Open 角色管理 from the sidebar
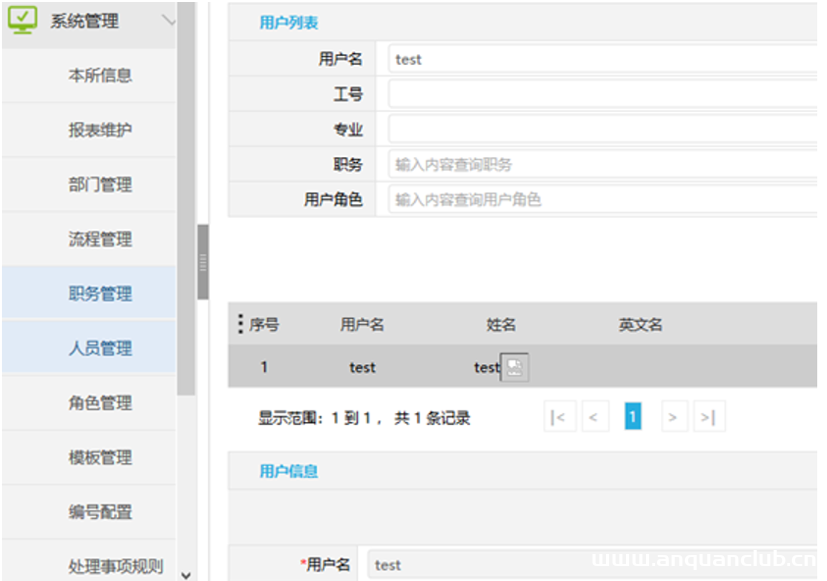 pos(100,403)
